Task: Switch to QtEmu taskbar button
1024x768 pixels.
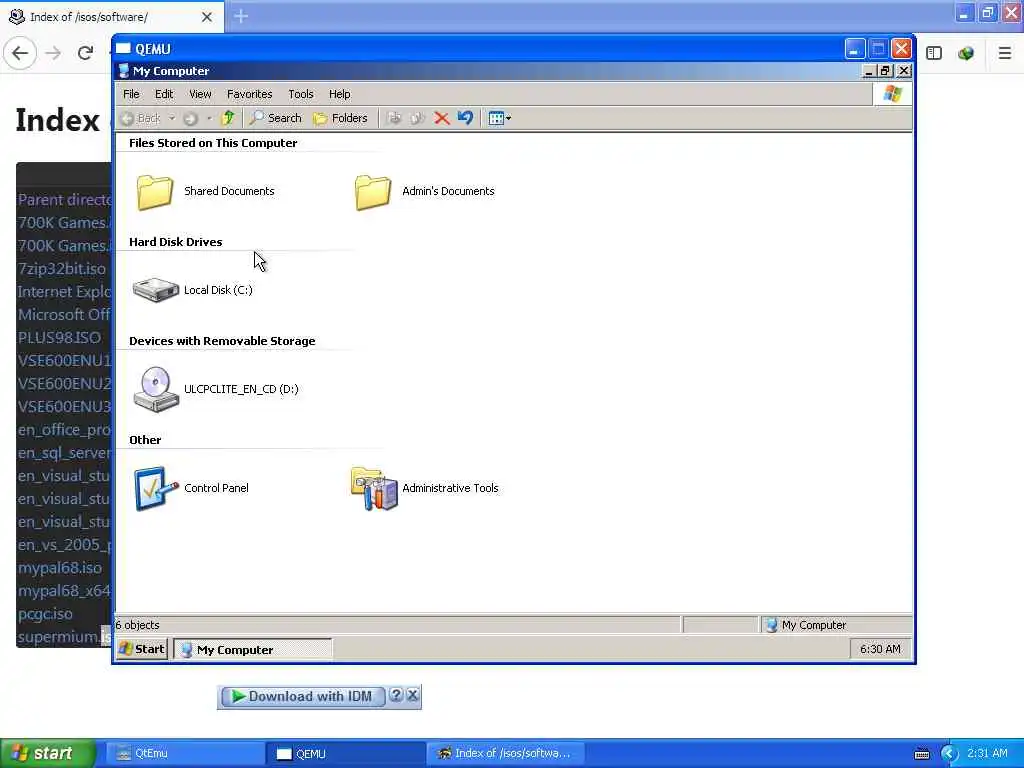Action: pyautogui.click(x=184, y=754)
